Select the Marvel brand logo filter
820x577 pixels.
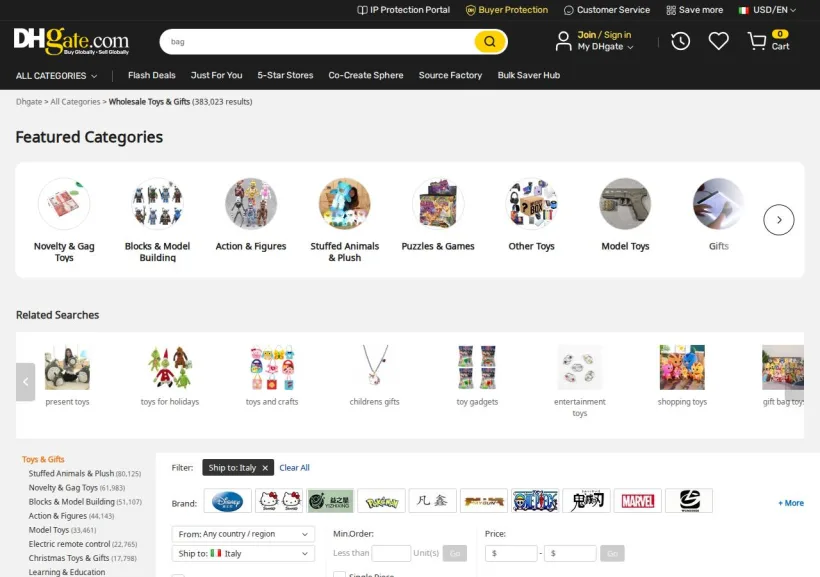click(637, 501)
